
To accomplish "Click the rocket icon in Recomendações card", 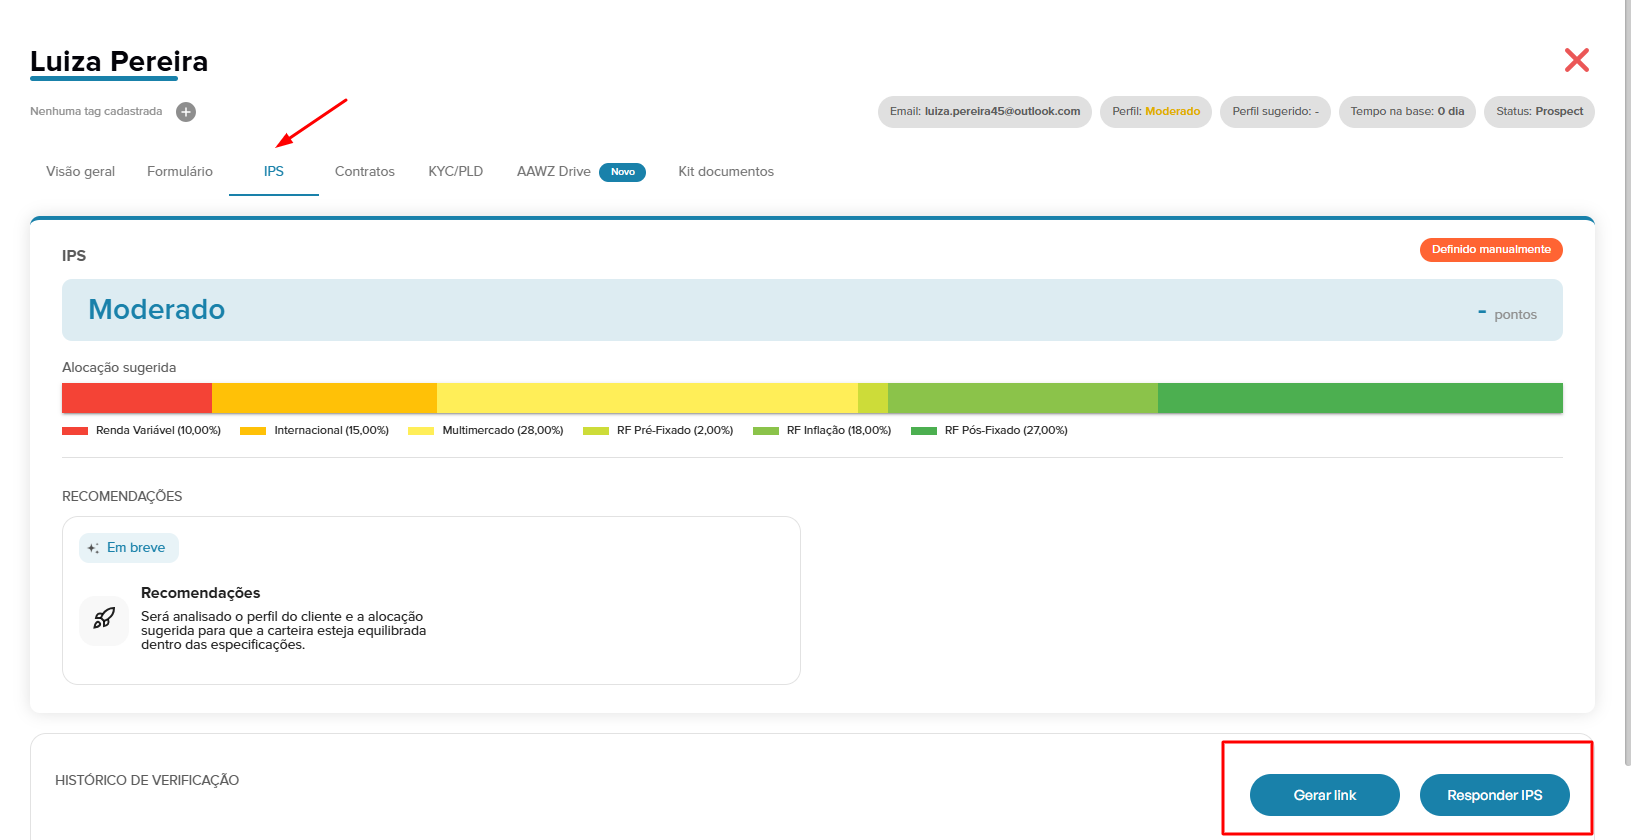I will [x=104, y=619].
